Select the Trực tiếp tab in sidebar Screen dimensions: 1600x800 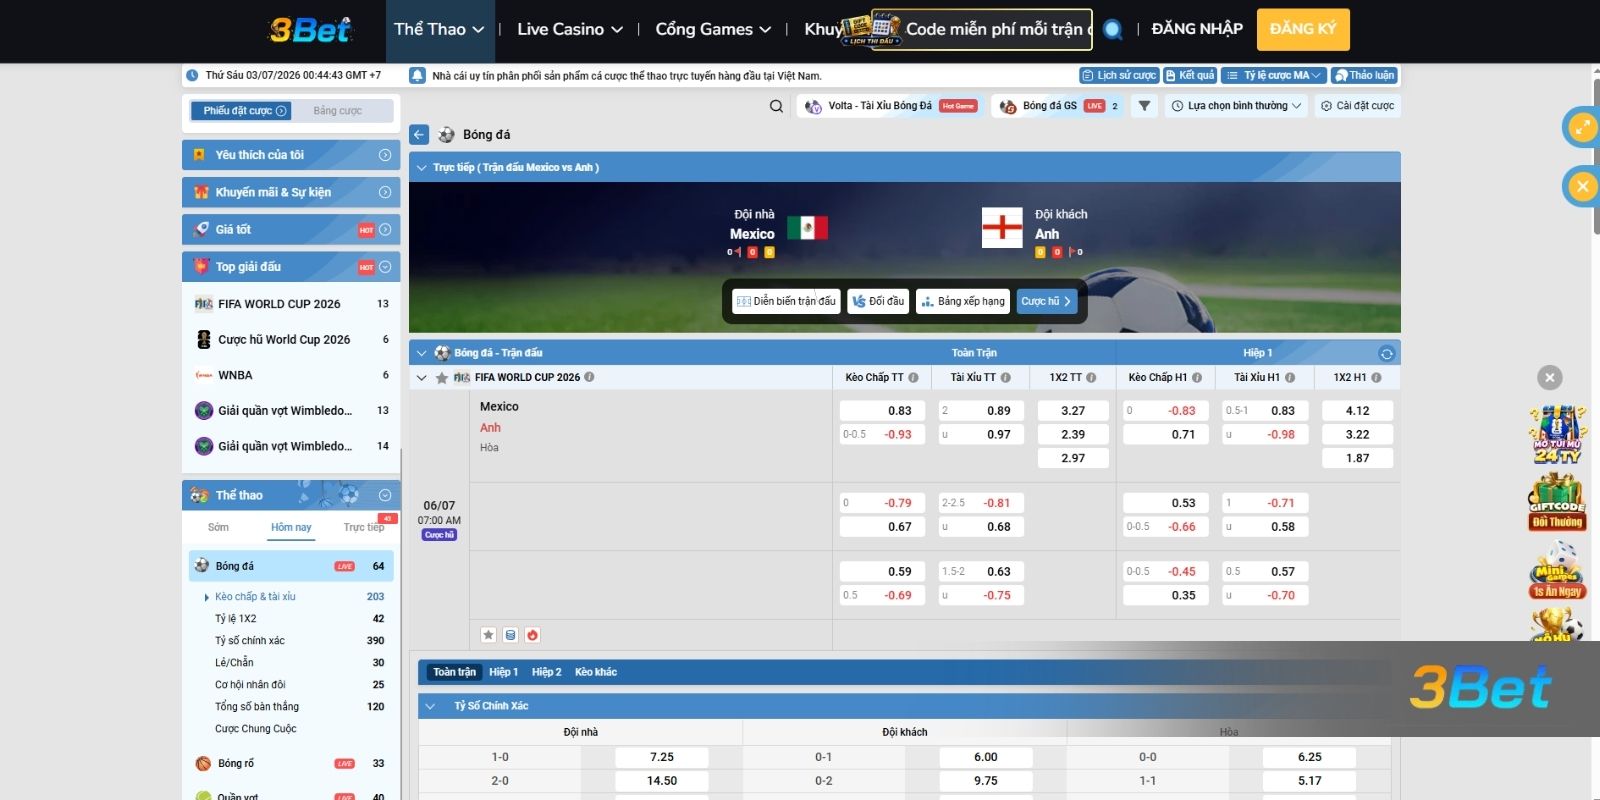[x=364, y=527]
